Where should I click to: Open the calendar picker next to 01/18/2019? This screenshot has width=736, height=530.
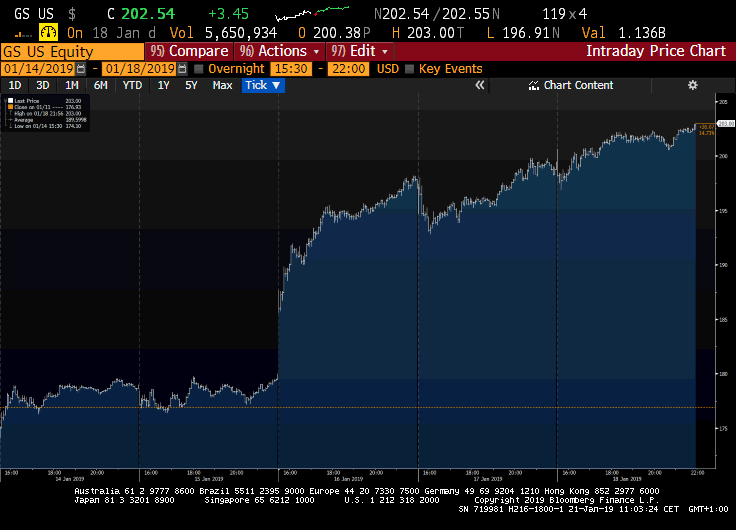(182, 69)
